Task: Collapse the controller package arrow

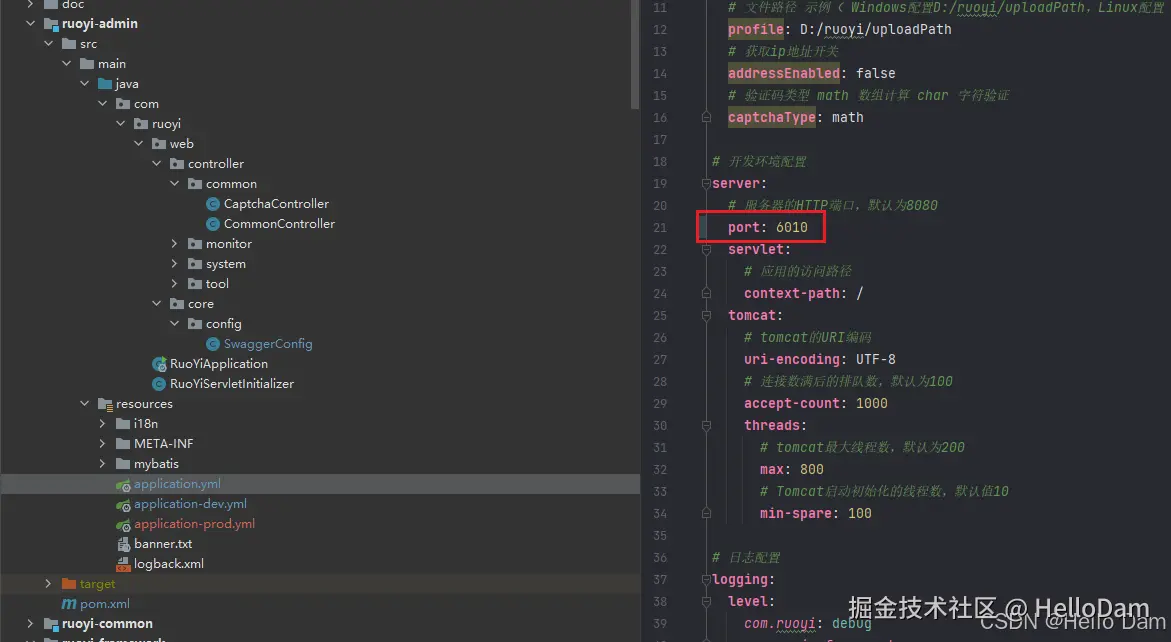Action: point(157,163)
